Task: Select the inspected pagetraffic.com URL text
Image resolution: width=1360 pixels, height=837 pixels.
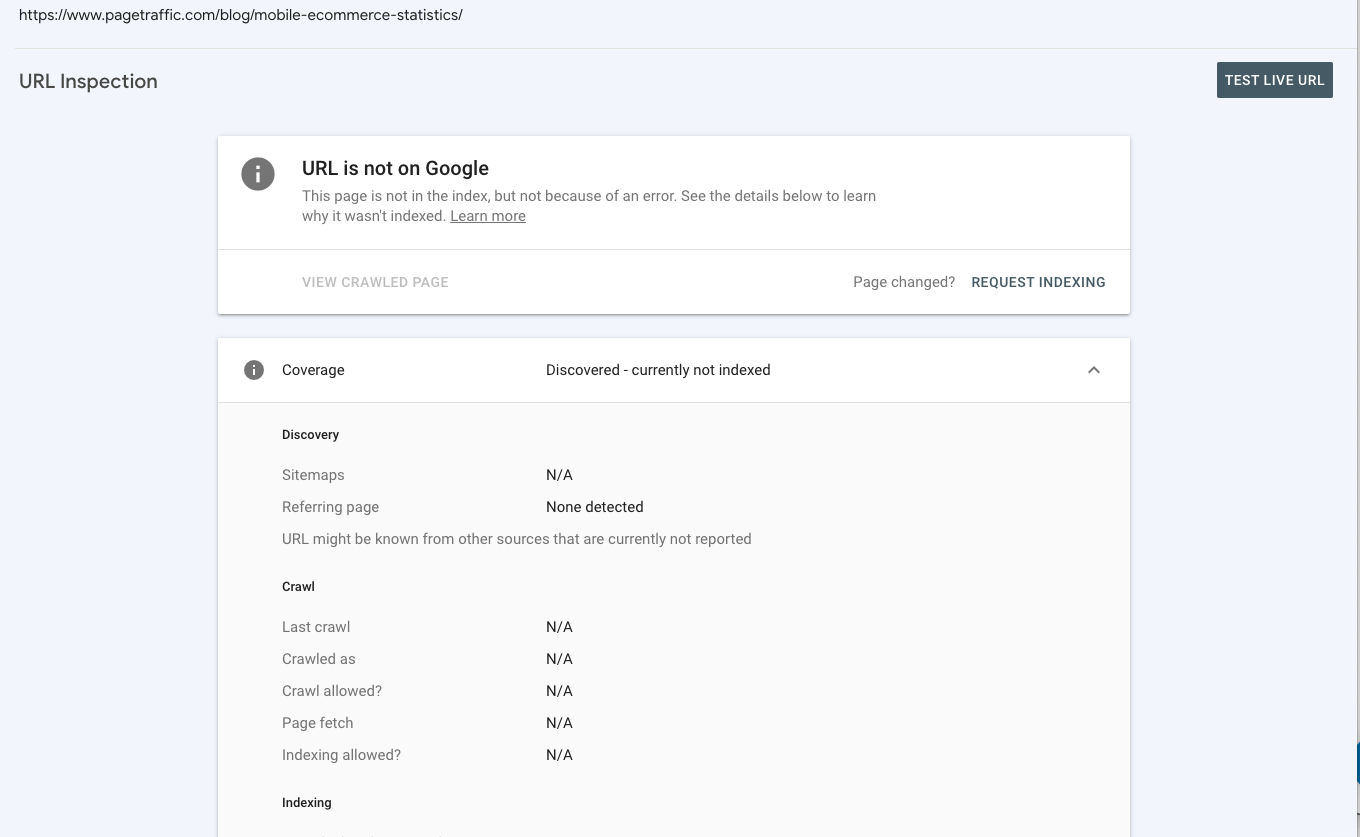Action: point(241,15)
